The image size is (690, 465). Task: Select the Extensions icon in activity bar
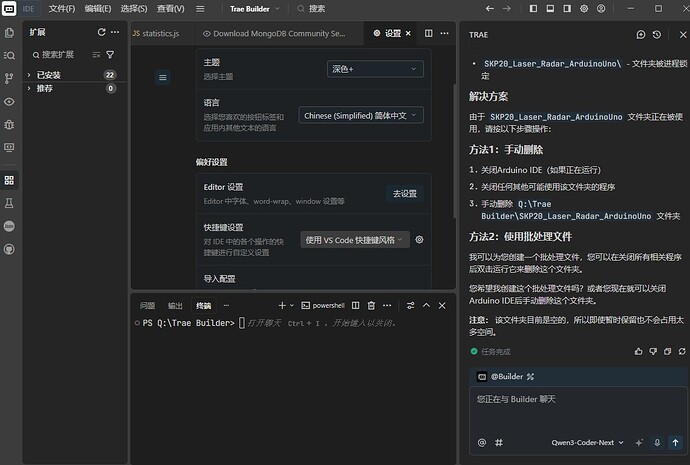click(x=9, y=180)
